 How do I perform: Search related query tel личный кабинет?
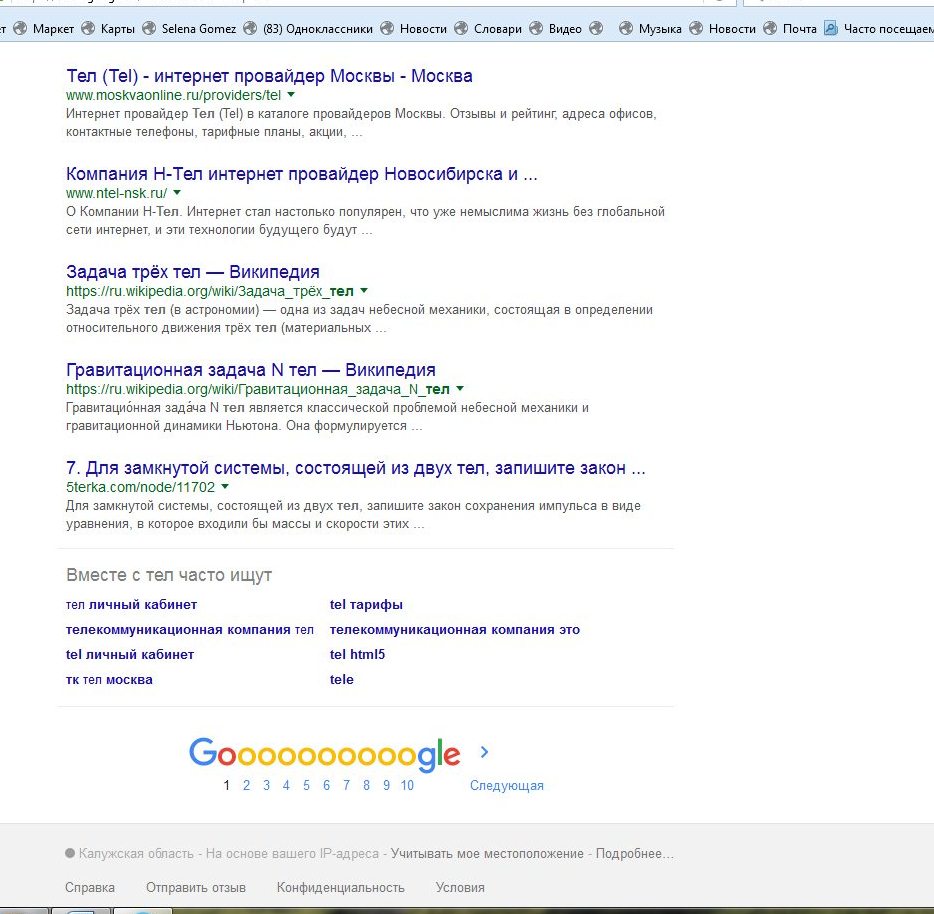coord(130,654)
